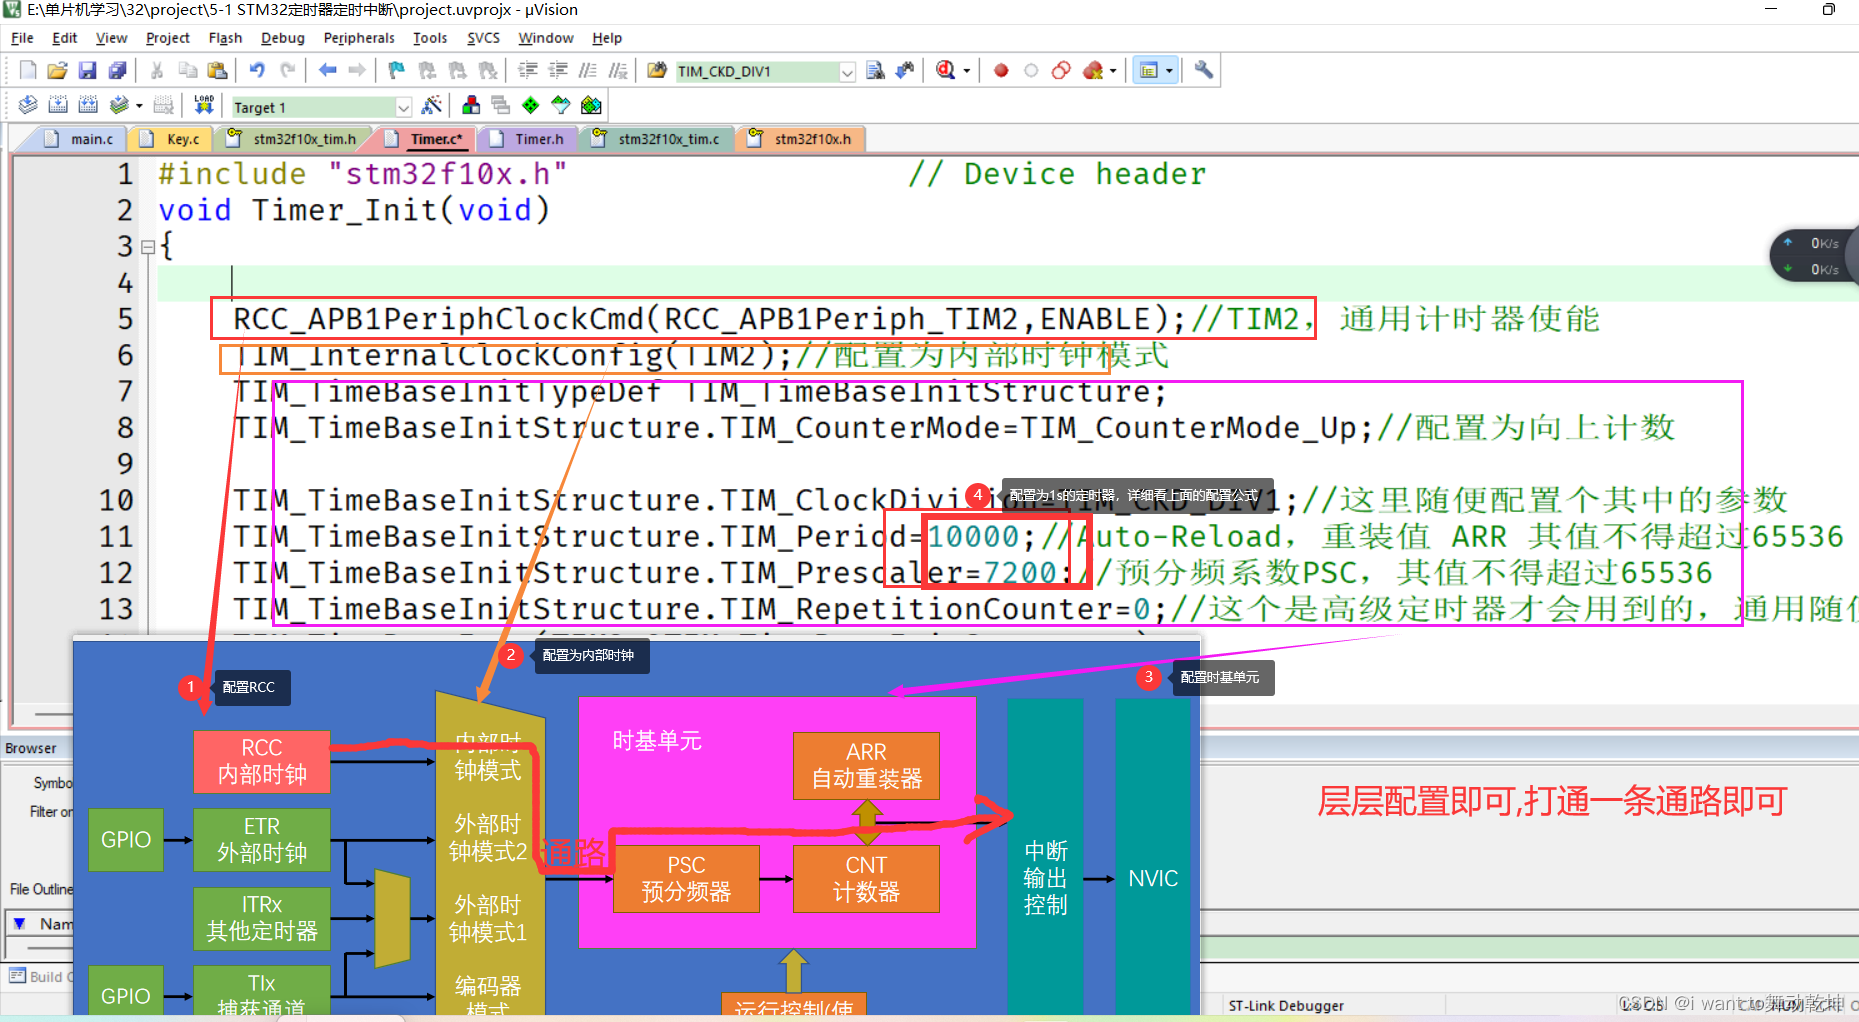Viewport: 1859px width, 1022px height.
Task: Collapse the code block at line 3
Action: tap(147, 246)
